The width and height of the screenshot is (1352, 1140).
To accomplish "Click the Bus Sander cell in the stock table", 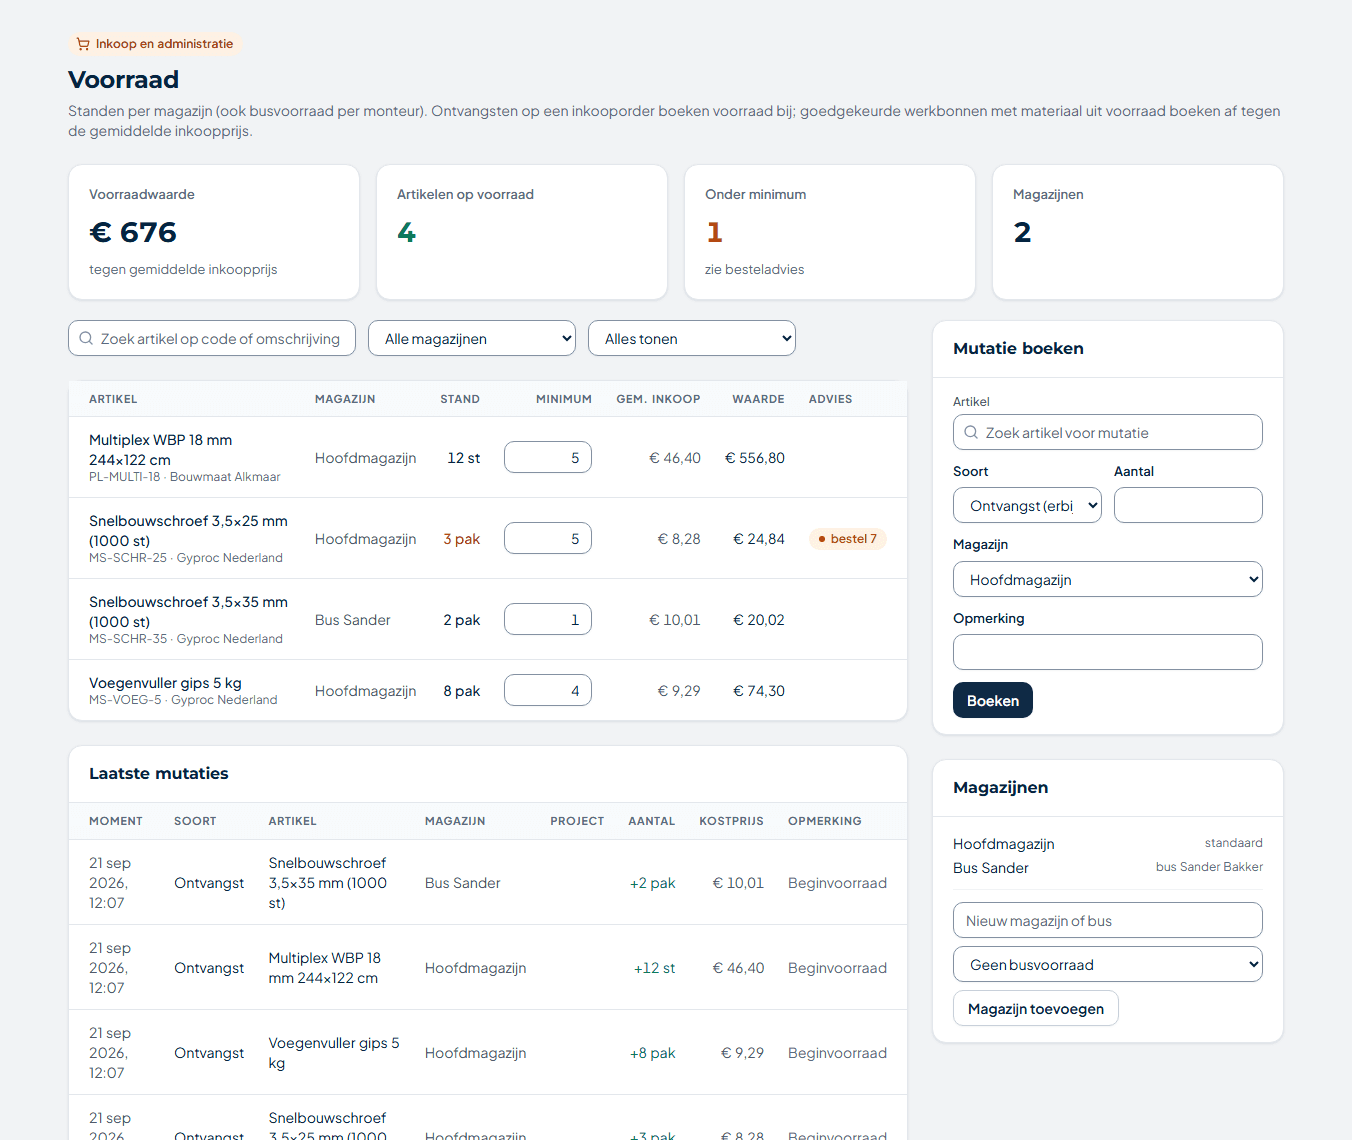I will [353, 620].
